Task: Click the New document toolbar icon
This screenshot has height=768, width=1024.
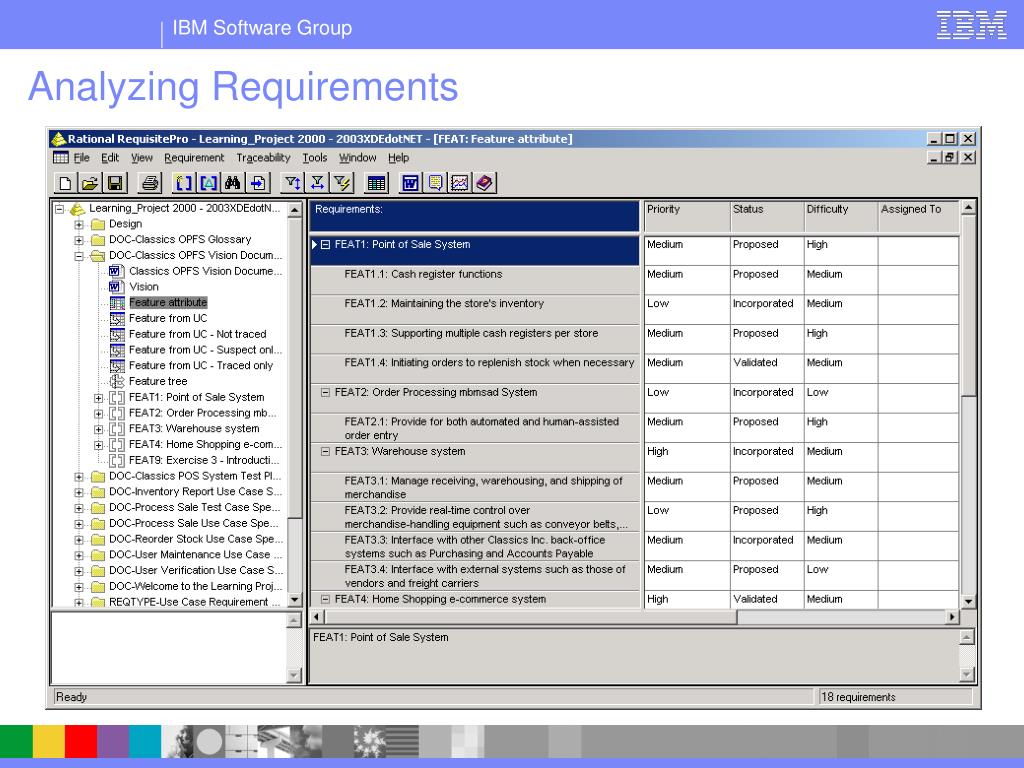Action: click(x=65, y=183)
